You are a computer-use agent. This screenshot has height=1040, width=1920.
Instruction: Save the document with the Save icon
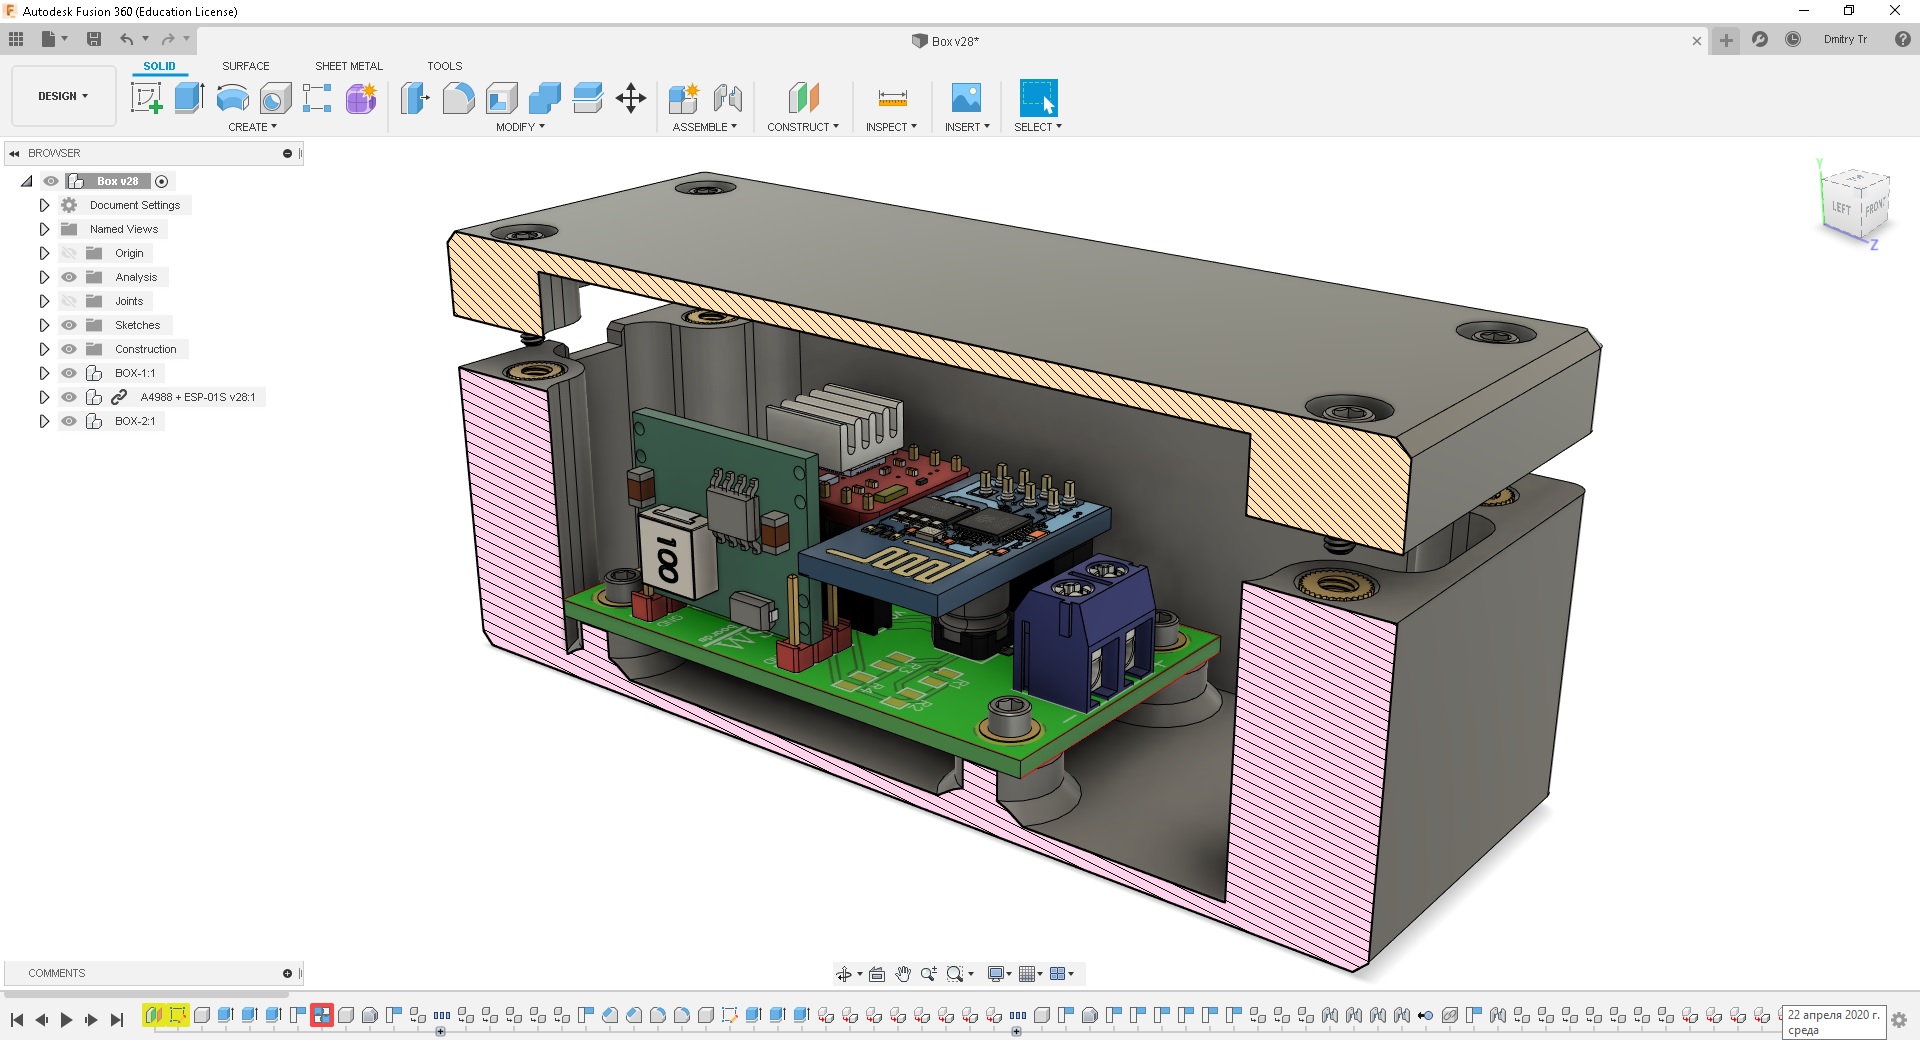tap(94, 39)
